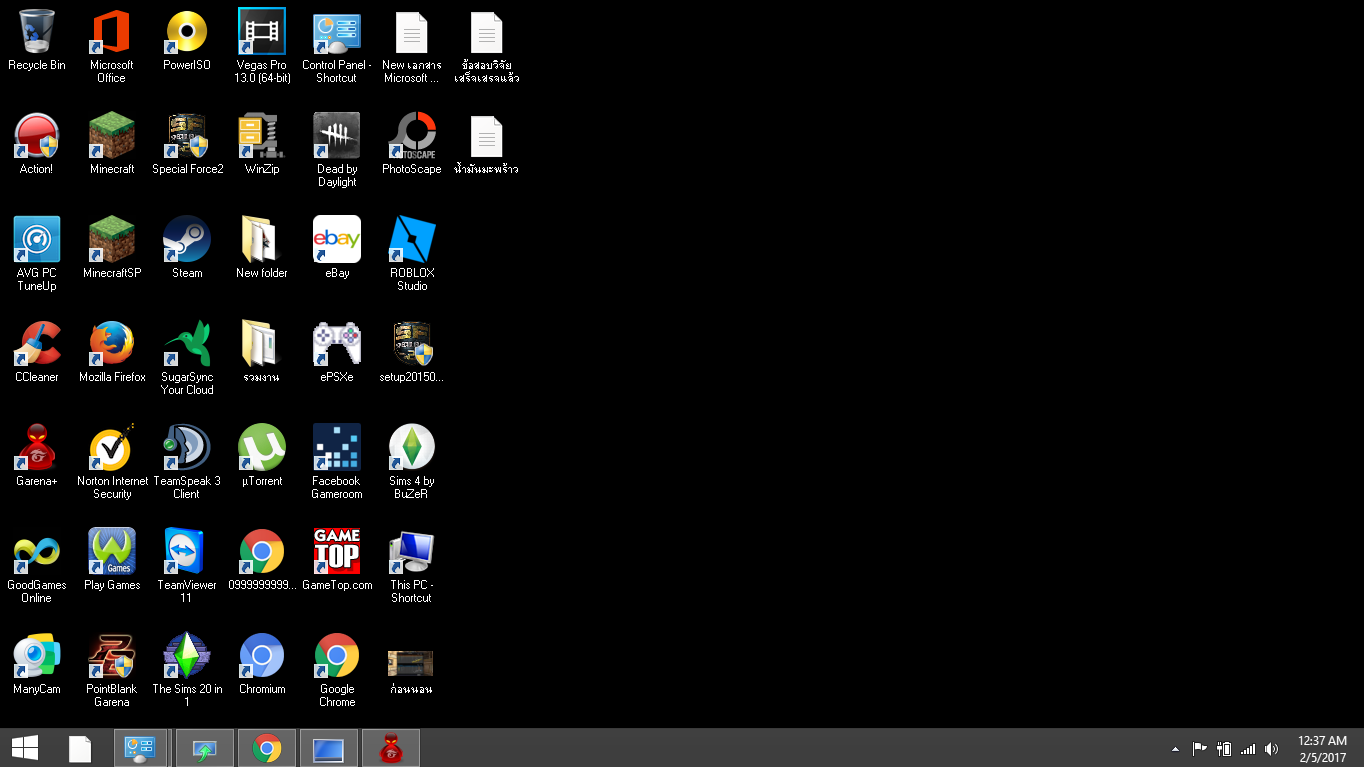1364x767 pixels.
Task: Click the blue screen taskbar button
Action: point(329,748)
